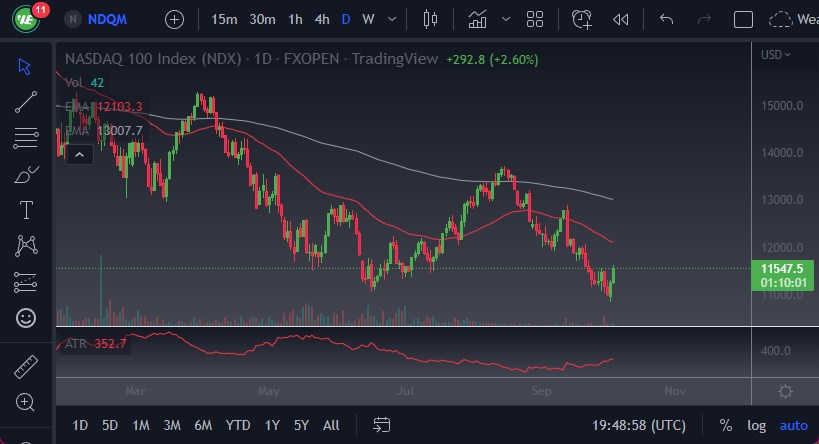Switch to the 15m timeframe
819x444 pixels.
[224, 20]
